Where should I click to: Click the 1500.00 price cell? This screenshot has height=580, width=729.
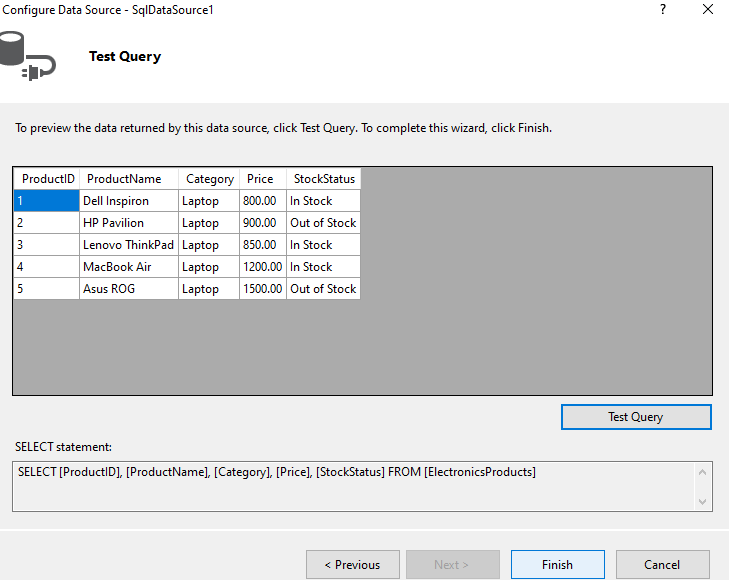point(263,289)
